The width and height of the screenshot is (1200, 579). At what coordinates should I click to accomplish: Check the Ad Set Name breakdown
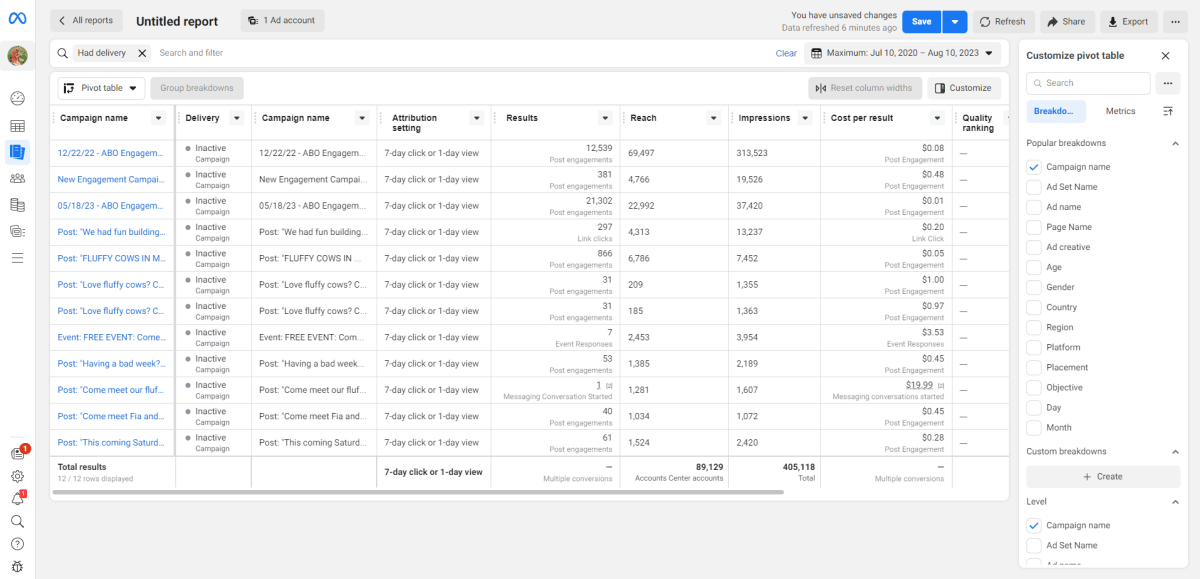[1034, 187]
